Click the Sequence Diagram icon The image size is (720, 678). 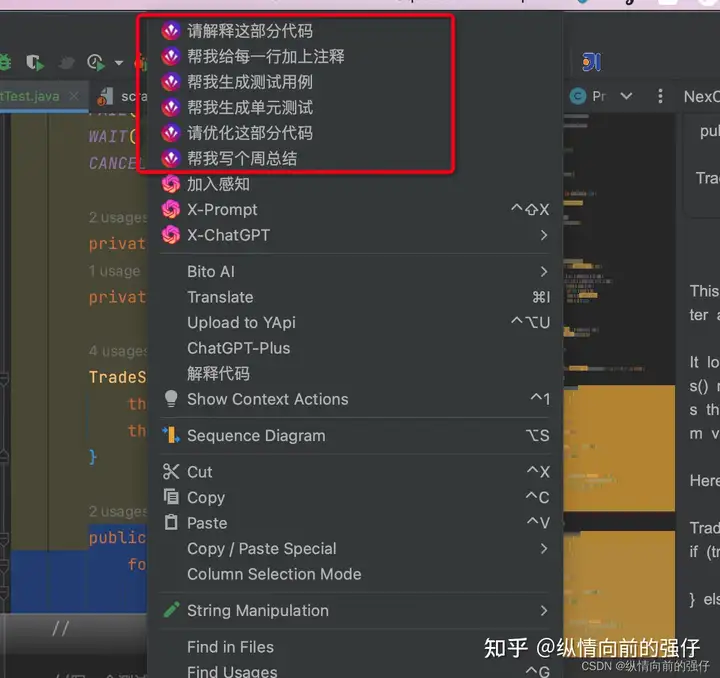coord(171,435)
